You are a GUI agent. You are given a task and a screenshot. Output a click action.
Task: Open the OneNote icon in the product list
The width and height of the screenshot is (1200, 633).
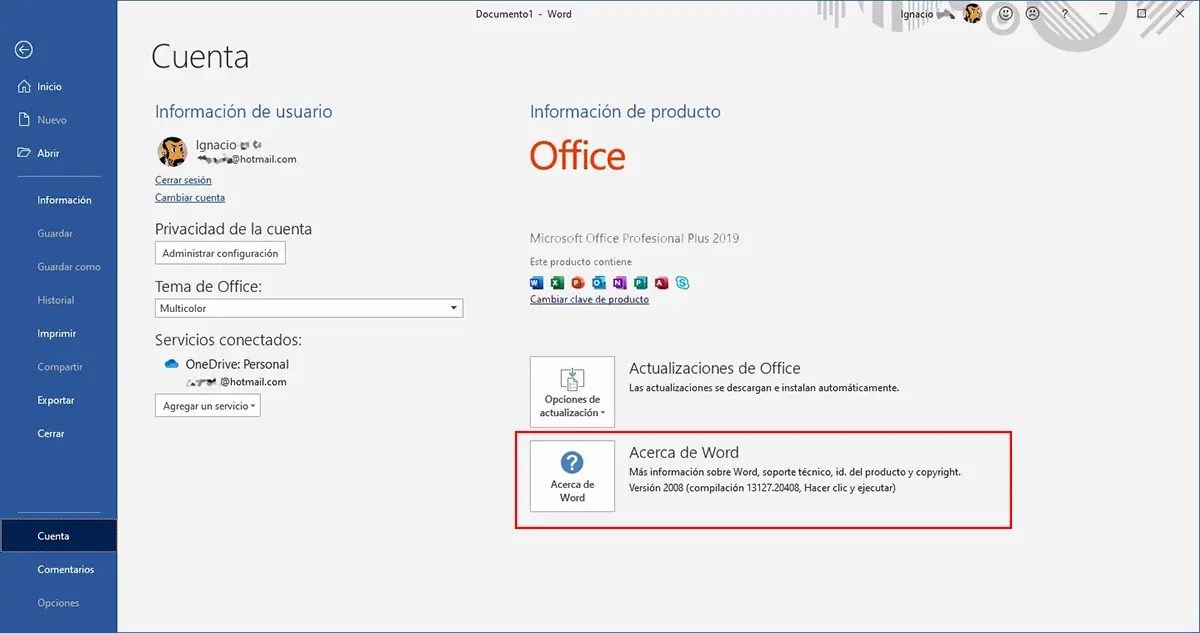[620, 283]
